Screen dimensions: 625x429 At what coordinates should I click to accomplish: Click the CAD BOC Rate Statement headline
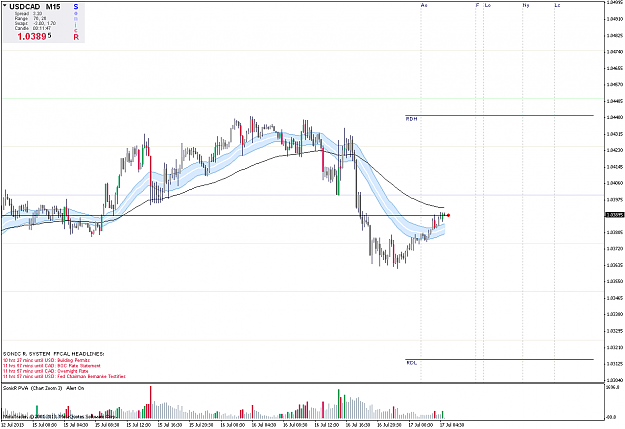52,366
